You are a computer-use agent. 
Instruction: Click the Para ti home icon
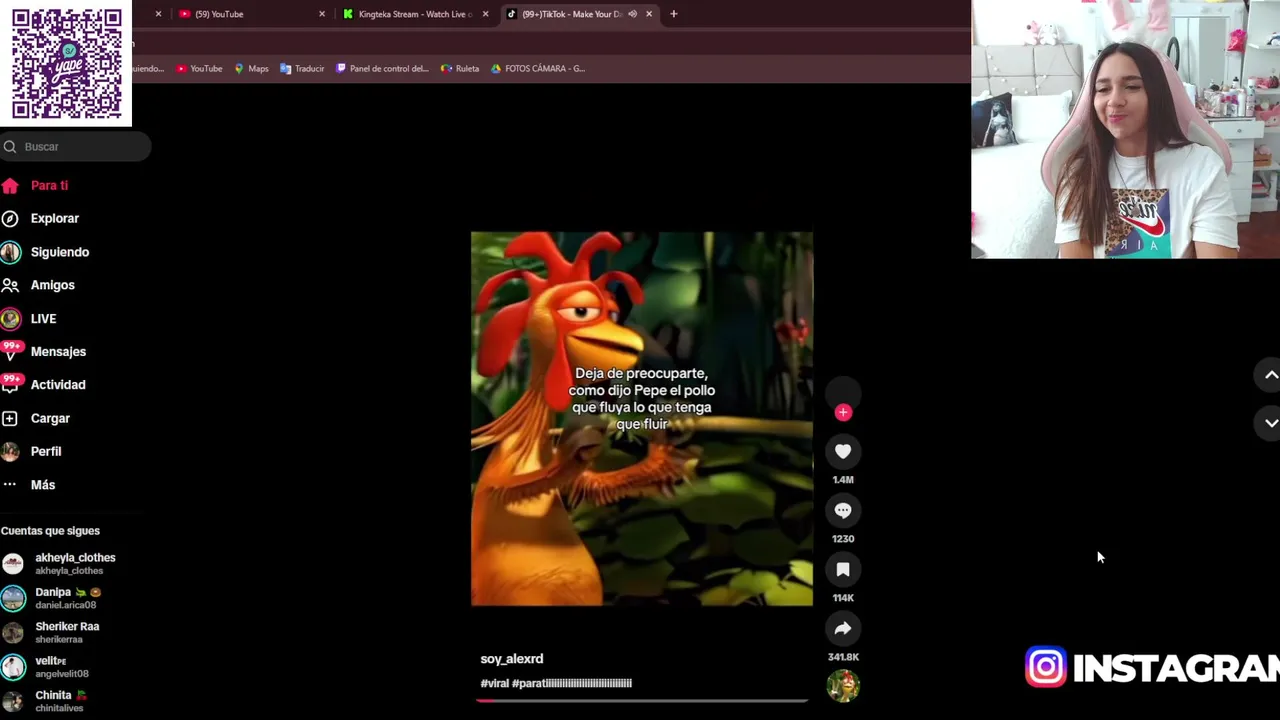tap(10, 185)
